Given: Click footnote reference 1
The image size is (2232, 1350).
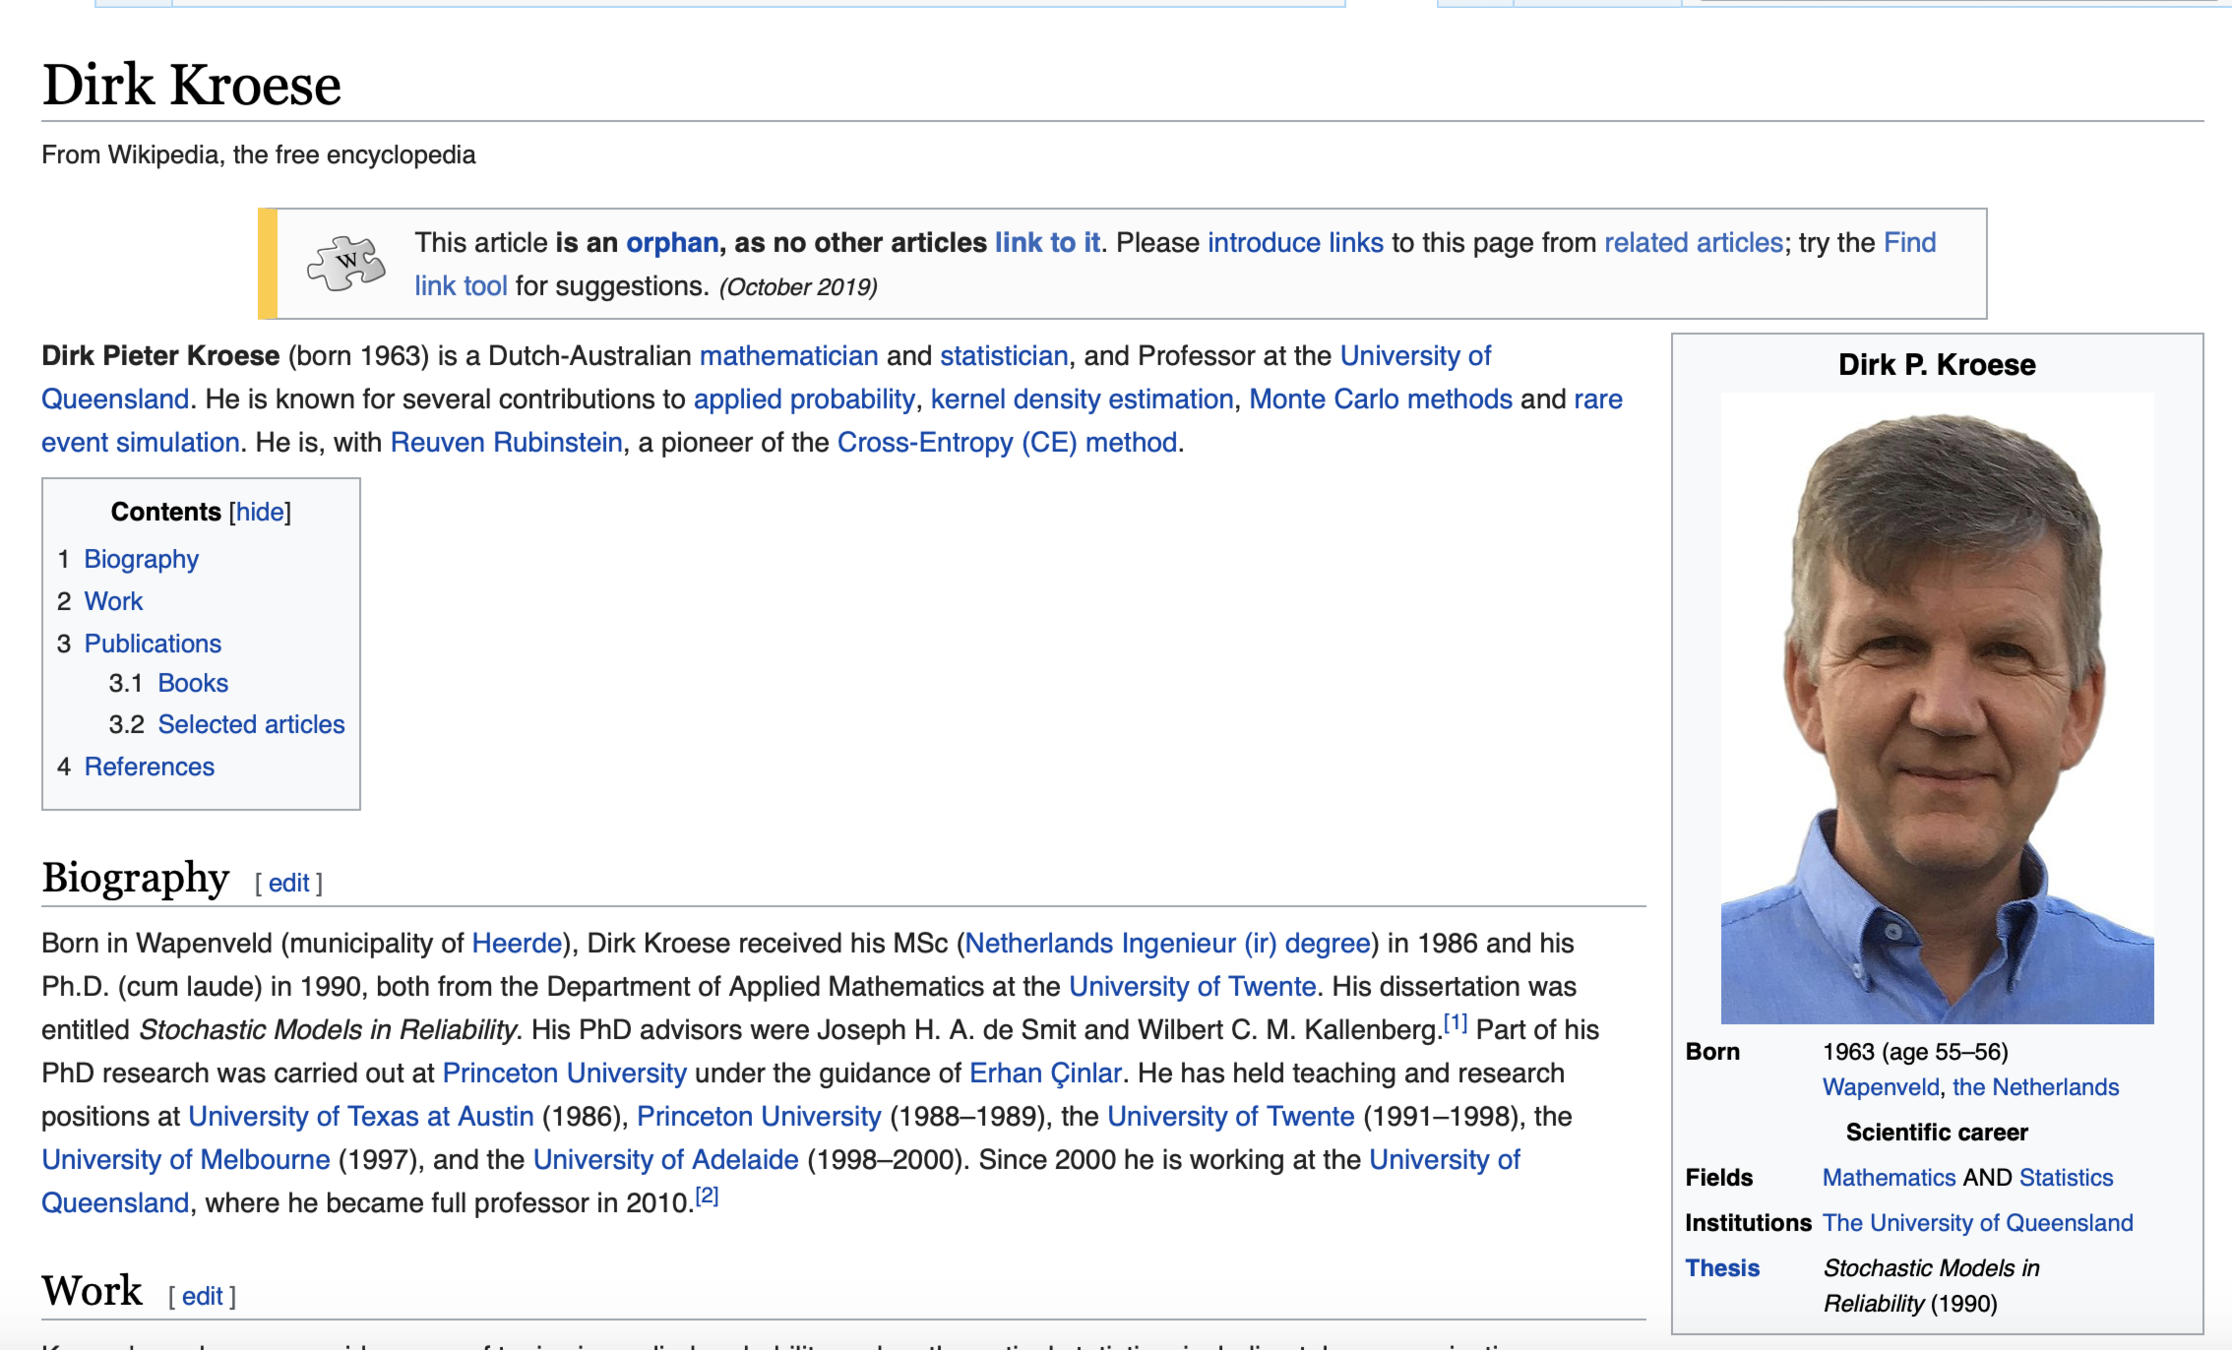Looking at the screenshot, I should coord(1455,1023).
